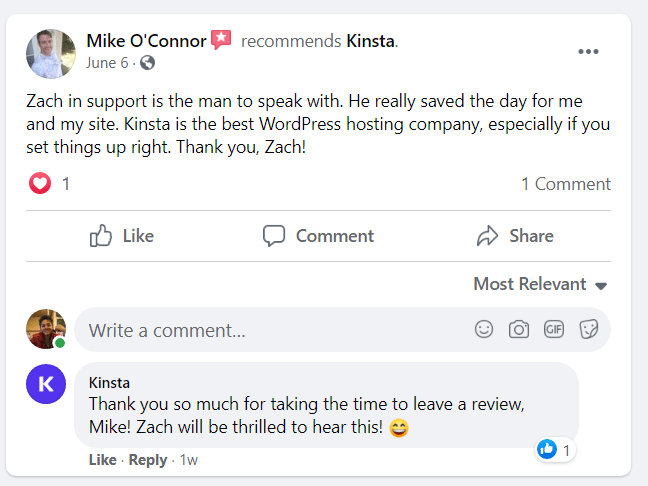Open the three-dot post options menu
The width and height of the screenshot is (648, 486).
(x=588, y=52)
